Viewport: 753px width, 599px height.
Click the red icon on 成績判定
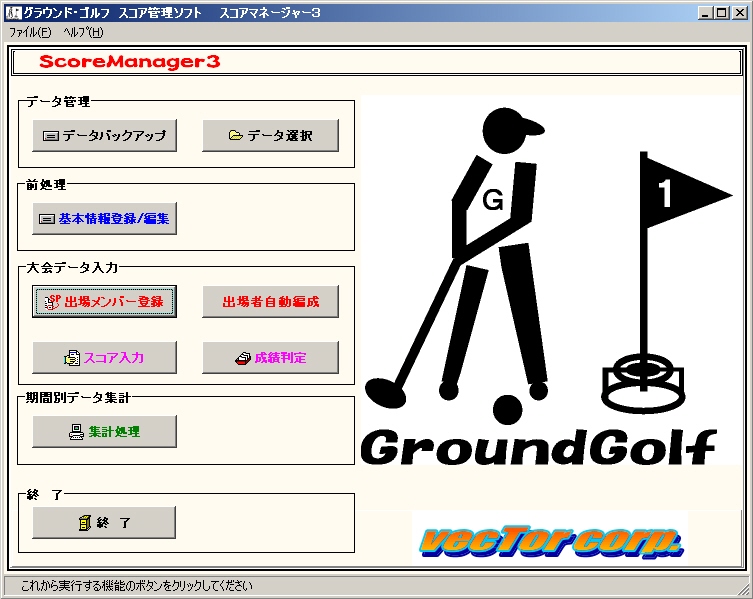point(243,358)
